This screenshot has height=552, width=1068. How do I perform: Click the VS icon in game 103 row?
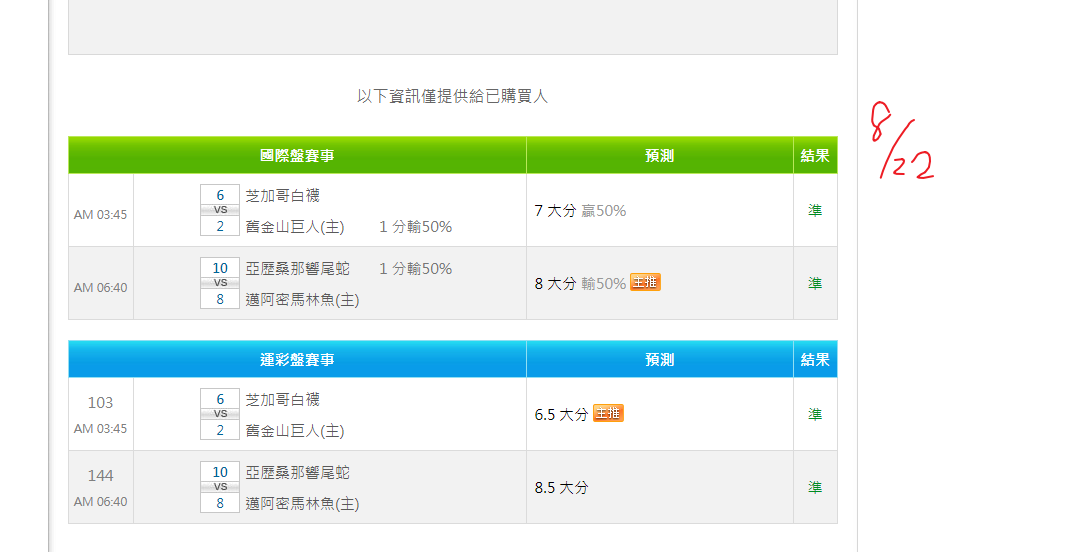pos(220,414)
